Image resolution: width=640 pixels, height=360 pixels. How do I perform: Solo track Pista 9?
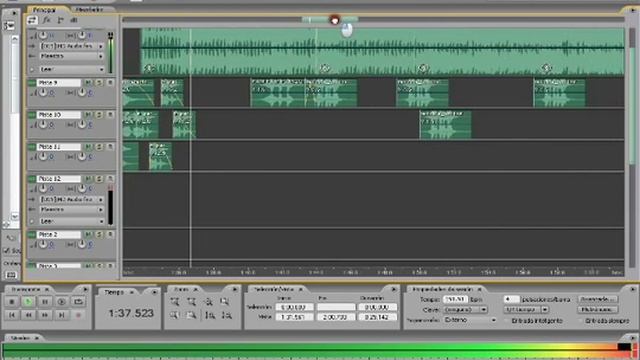click(99, 82)
